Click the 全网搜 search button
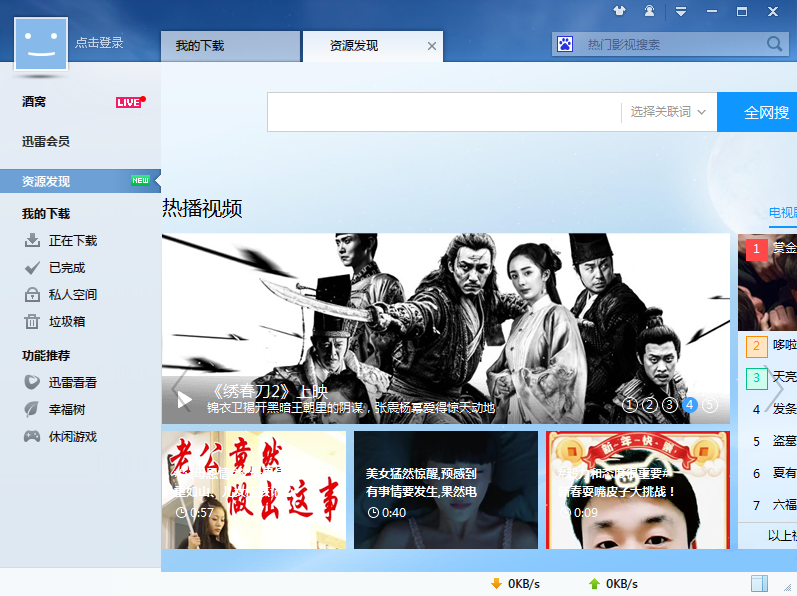797x596 pixels. point(757,112)
